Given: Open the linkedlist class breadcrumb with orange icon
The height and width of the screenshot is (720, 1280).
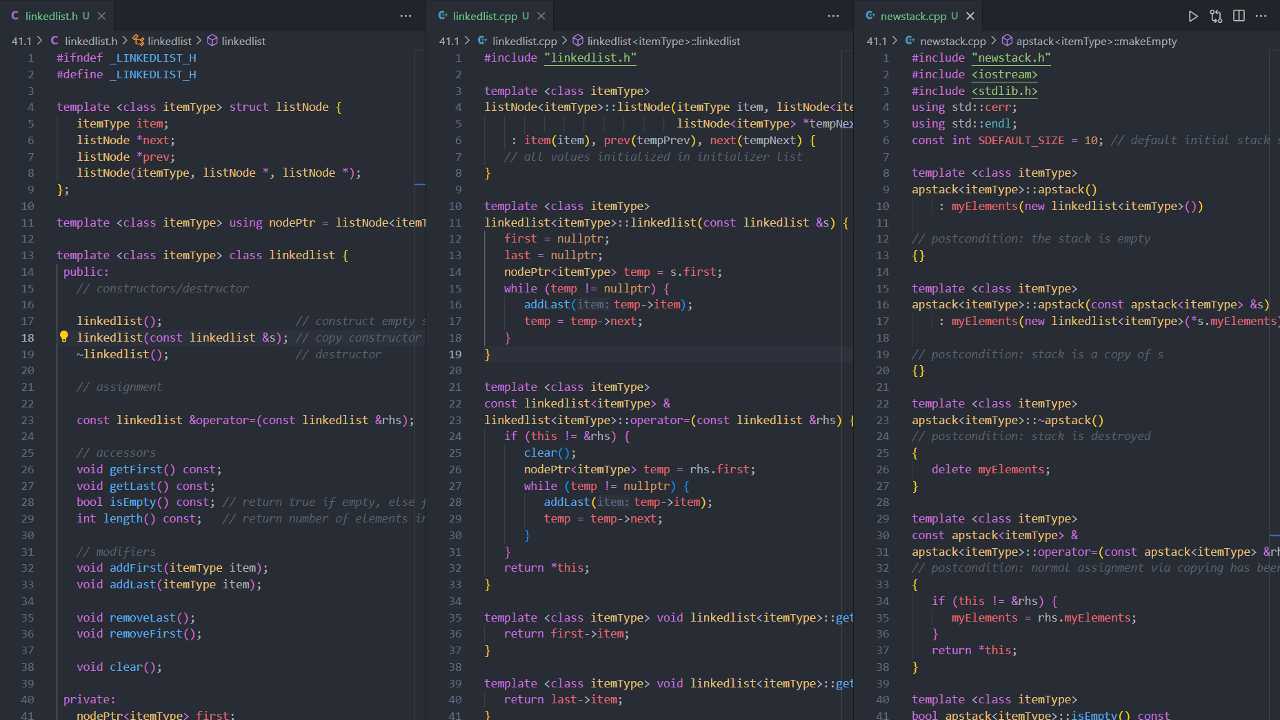Looking at the screenshot, I should click(x=161, y=41).
